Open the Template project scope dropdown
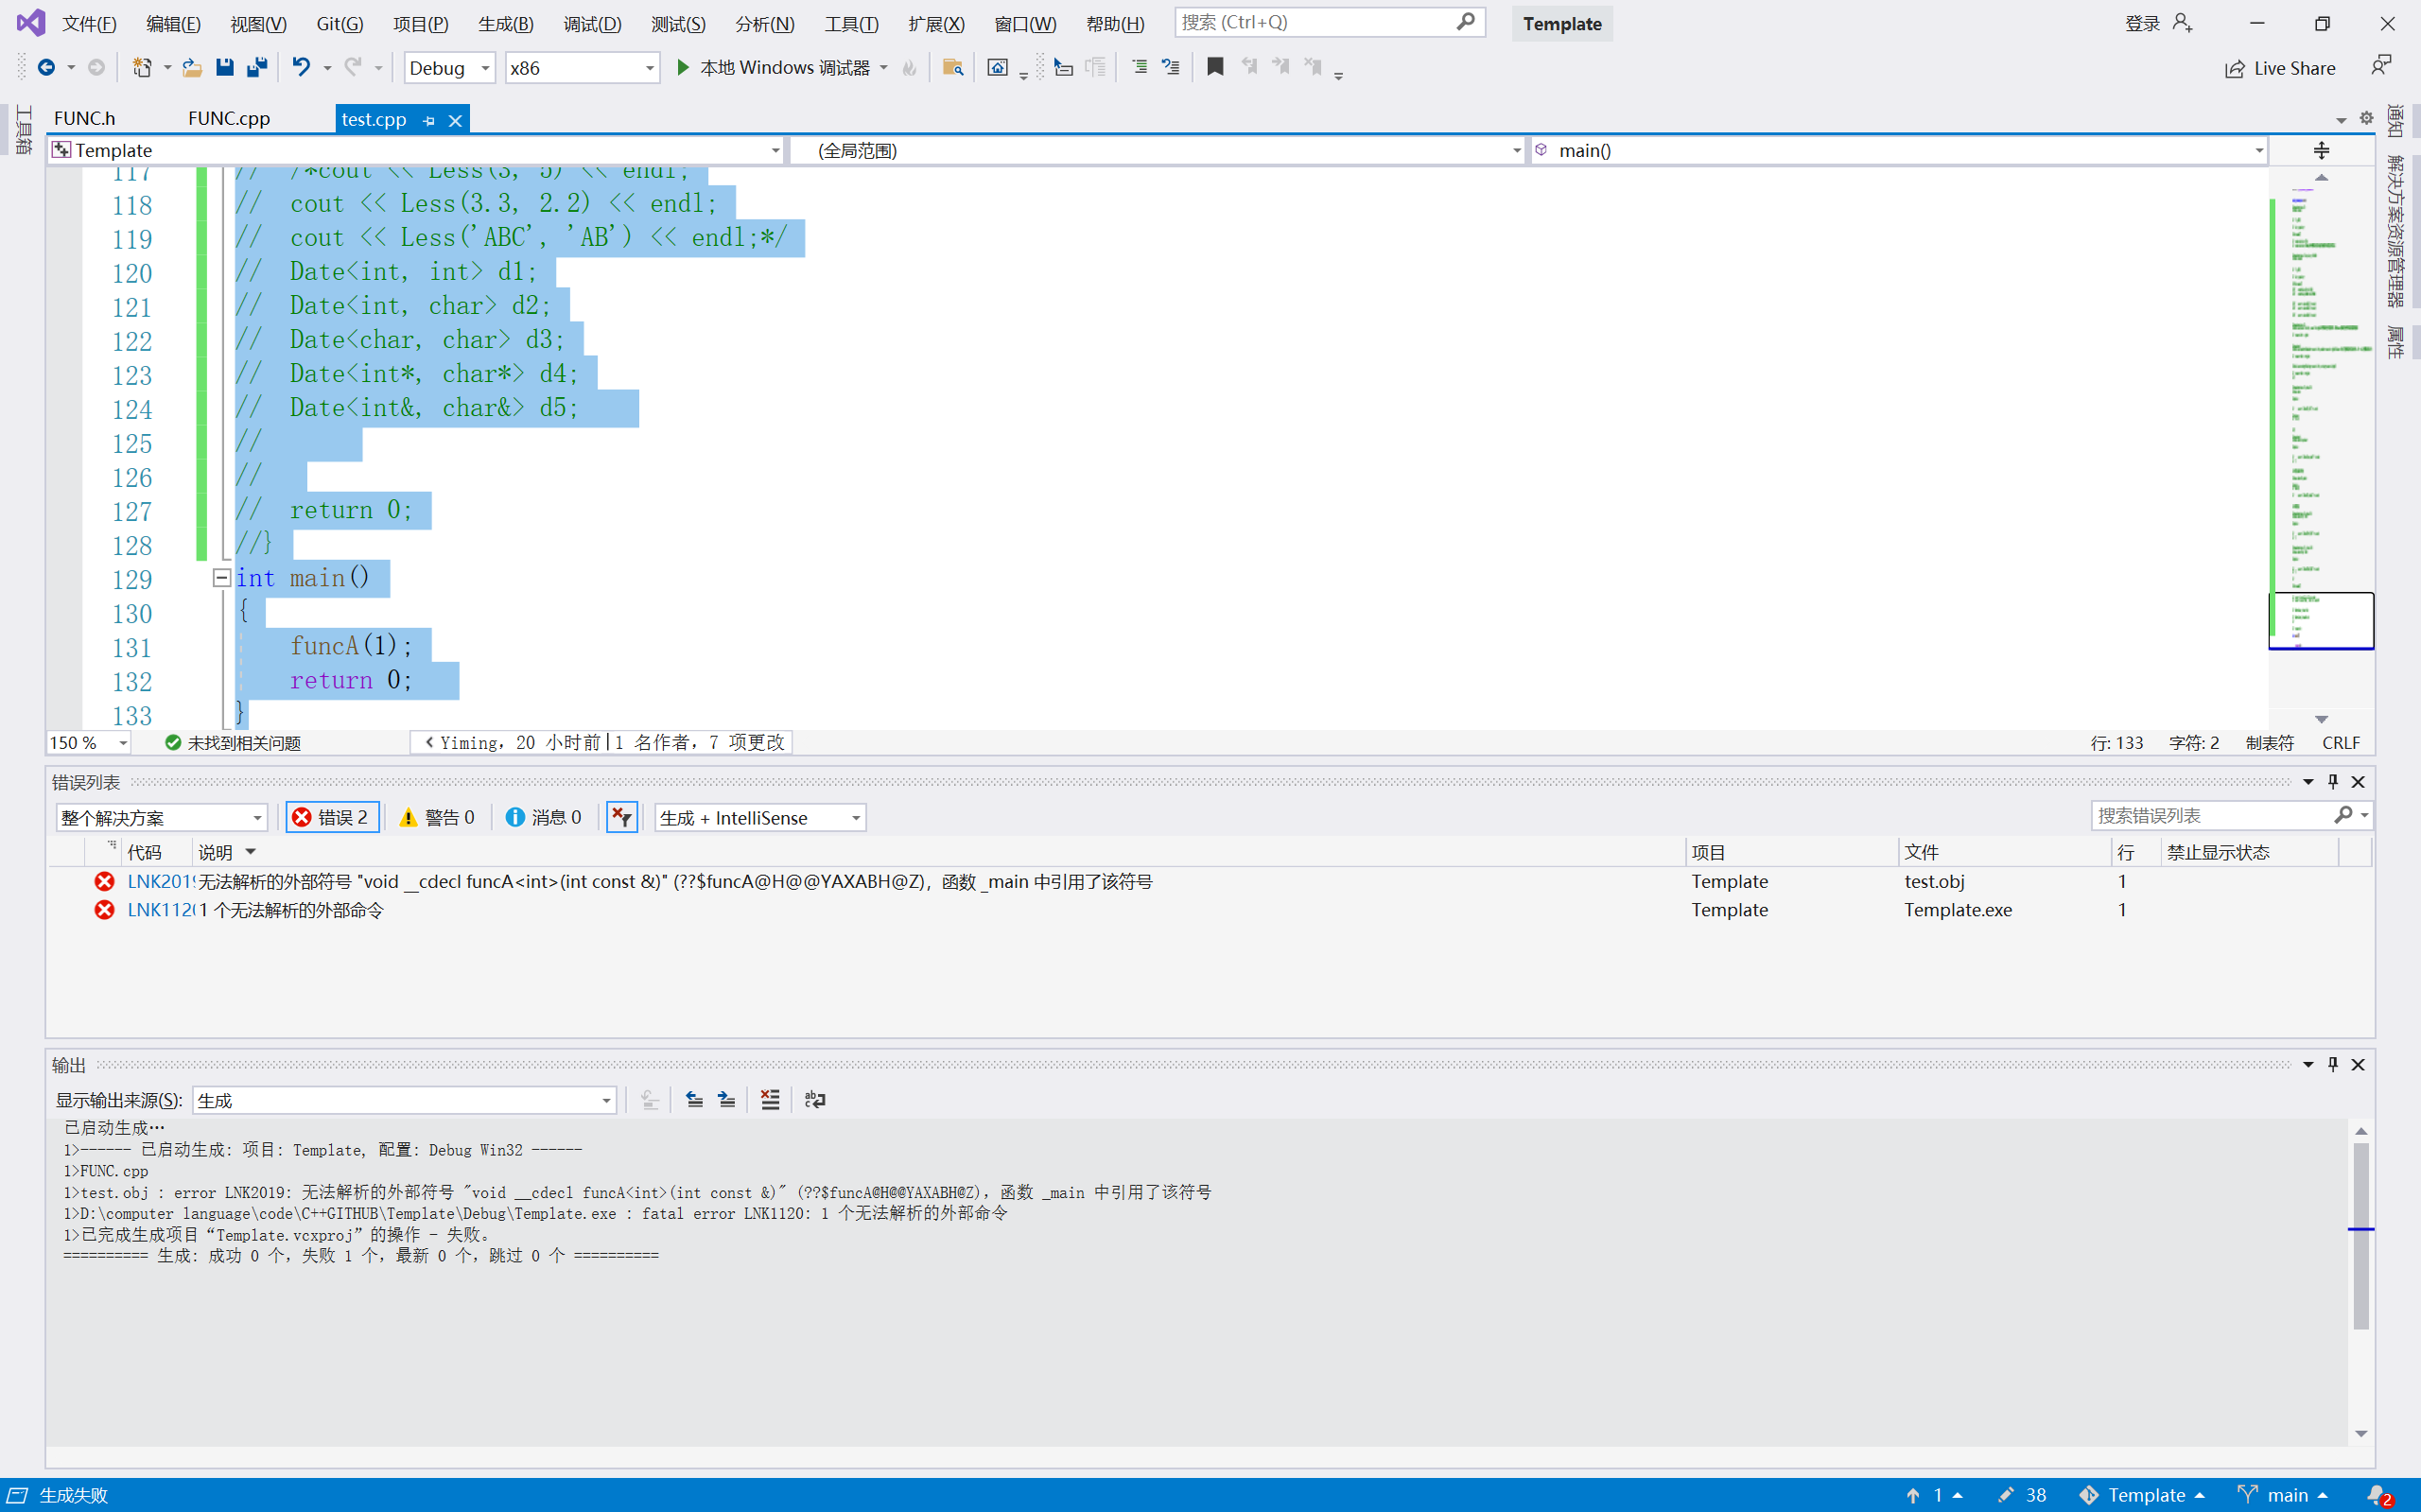The width and height of the screenshot is (2421, 1512). 417,150
